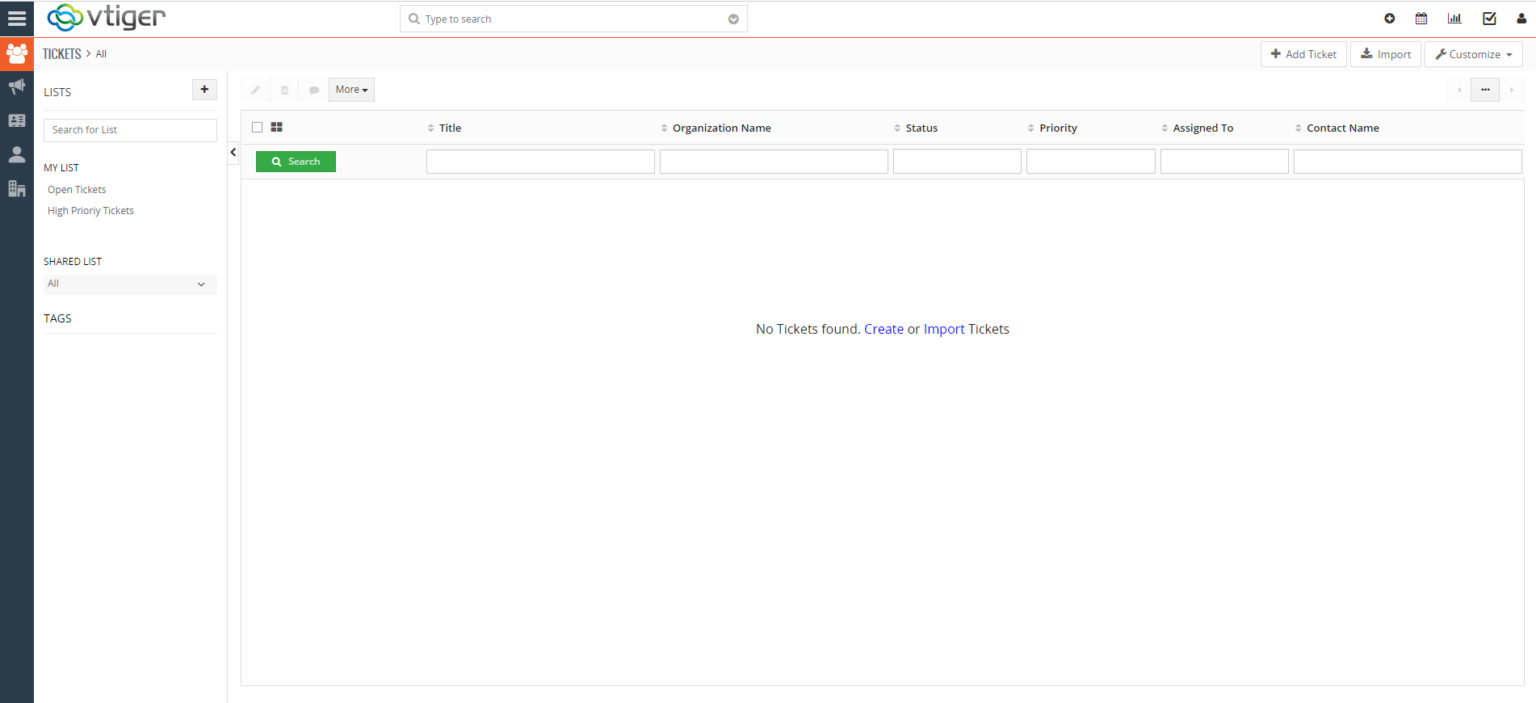
Task: Click the calendar icon in top bar
Action: [1421, 18]
